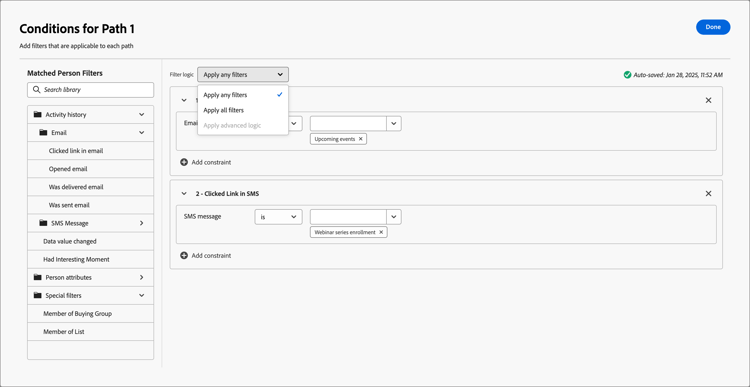Click the Done button

(x=713, y=27)
